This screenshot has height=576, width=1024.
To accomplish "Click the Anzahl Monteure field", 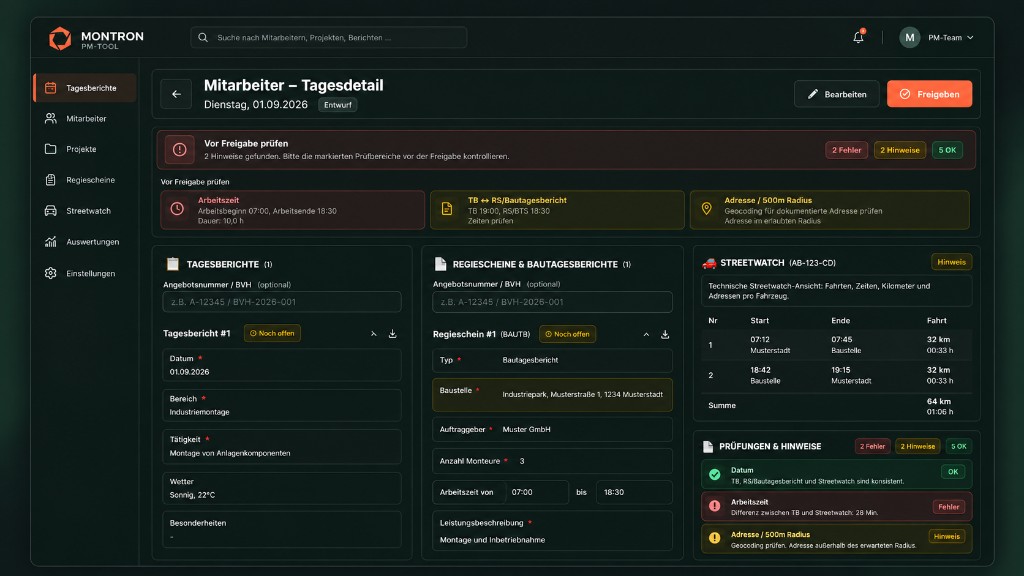I will click(x=552, y=461).
